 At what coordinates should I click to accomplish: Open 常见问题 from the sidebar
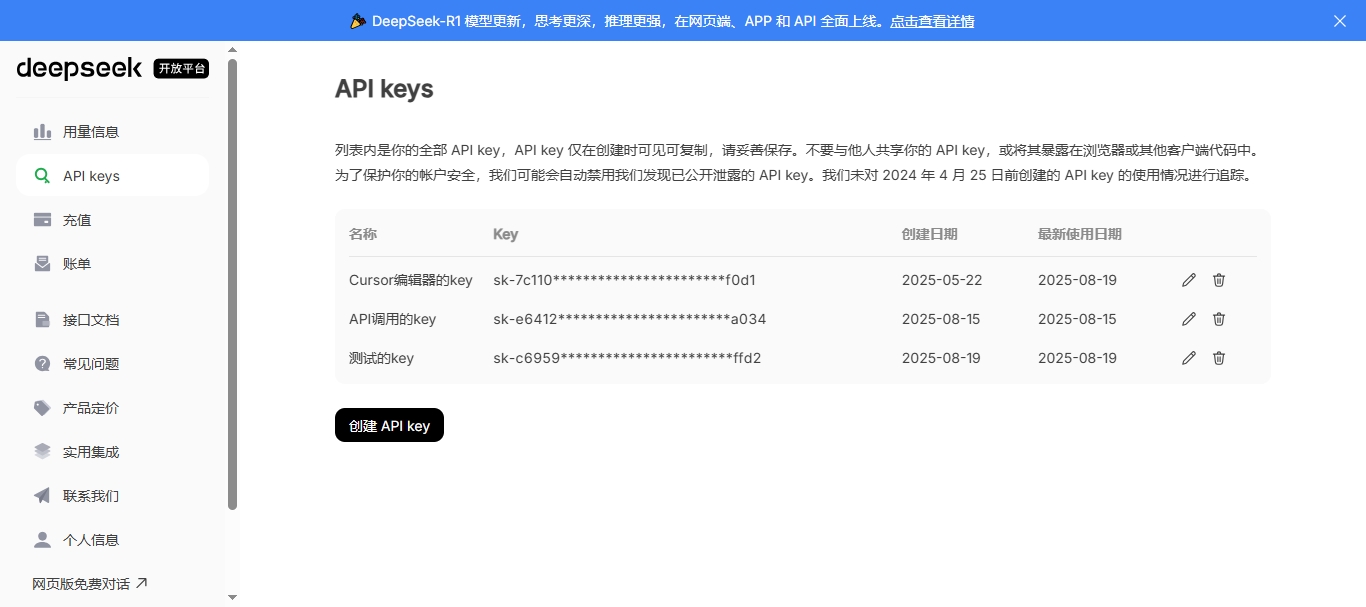(x=113, y=364)
